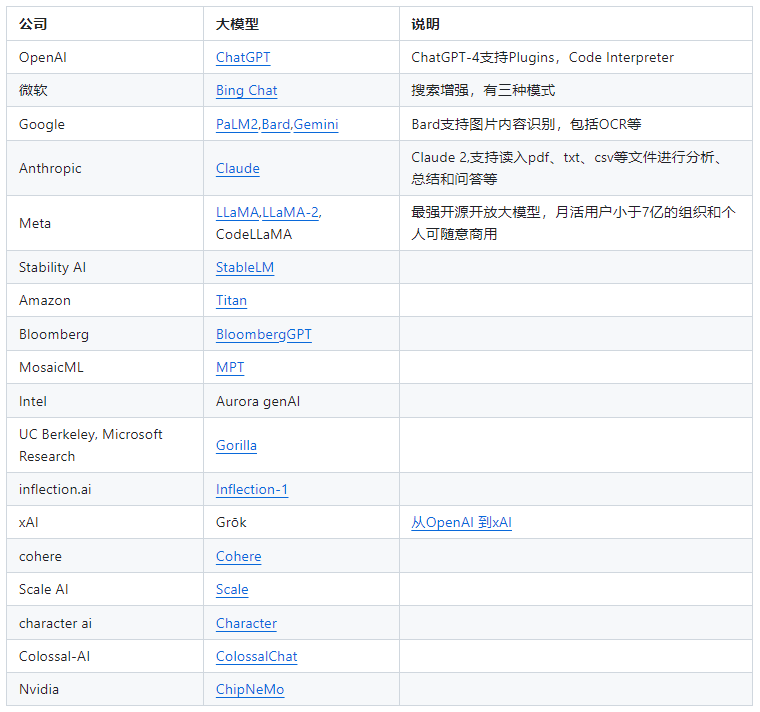Click the Bard支持图片内容识别 description
The image size is (760, 712).
[x=526, y=124]
